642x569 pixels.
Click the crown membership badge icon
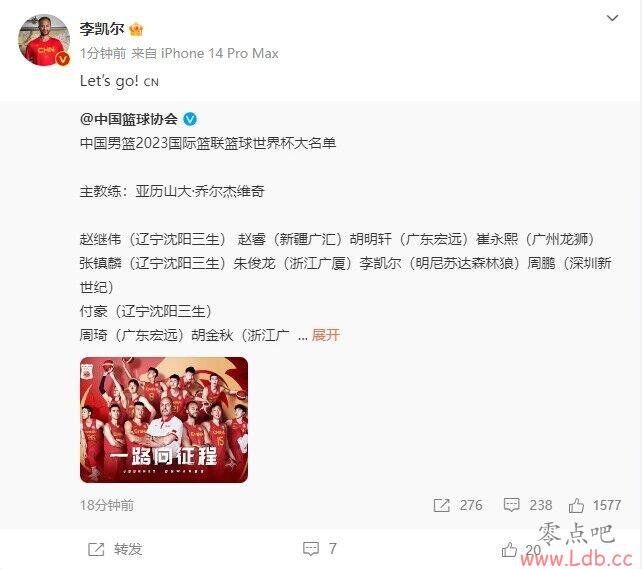[136, 29]
